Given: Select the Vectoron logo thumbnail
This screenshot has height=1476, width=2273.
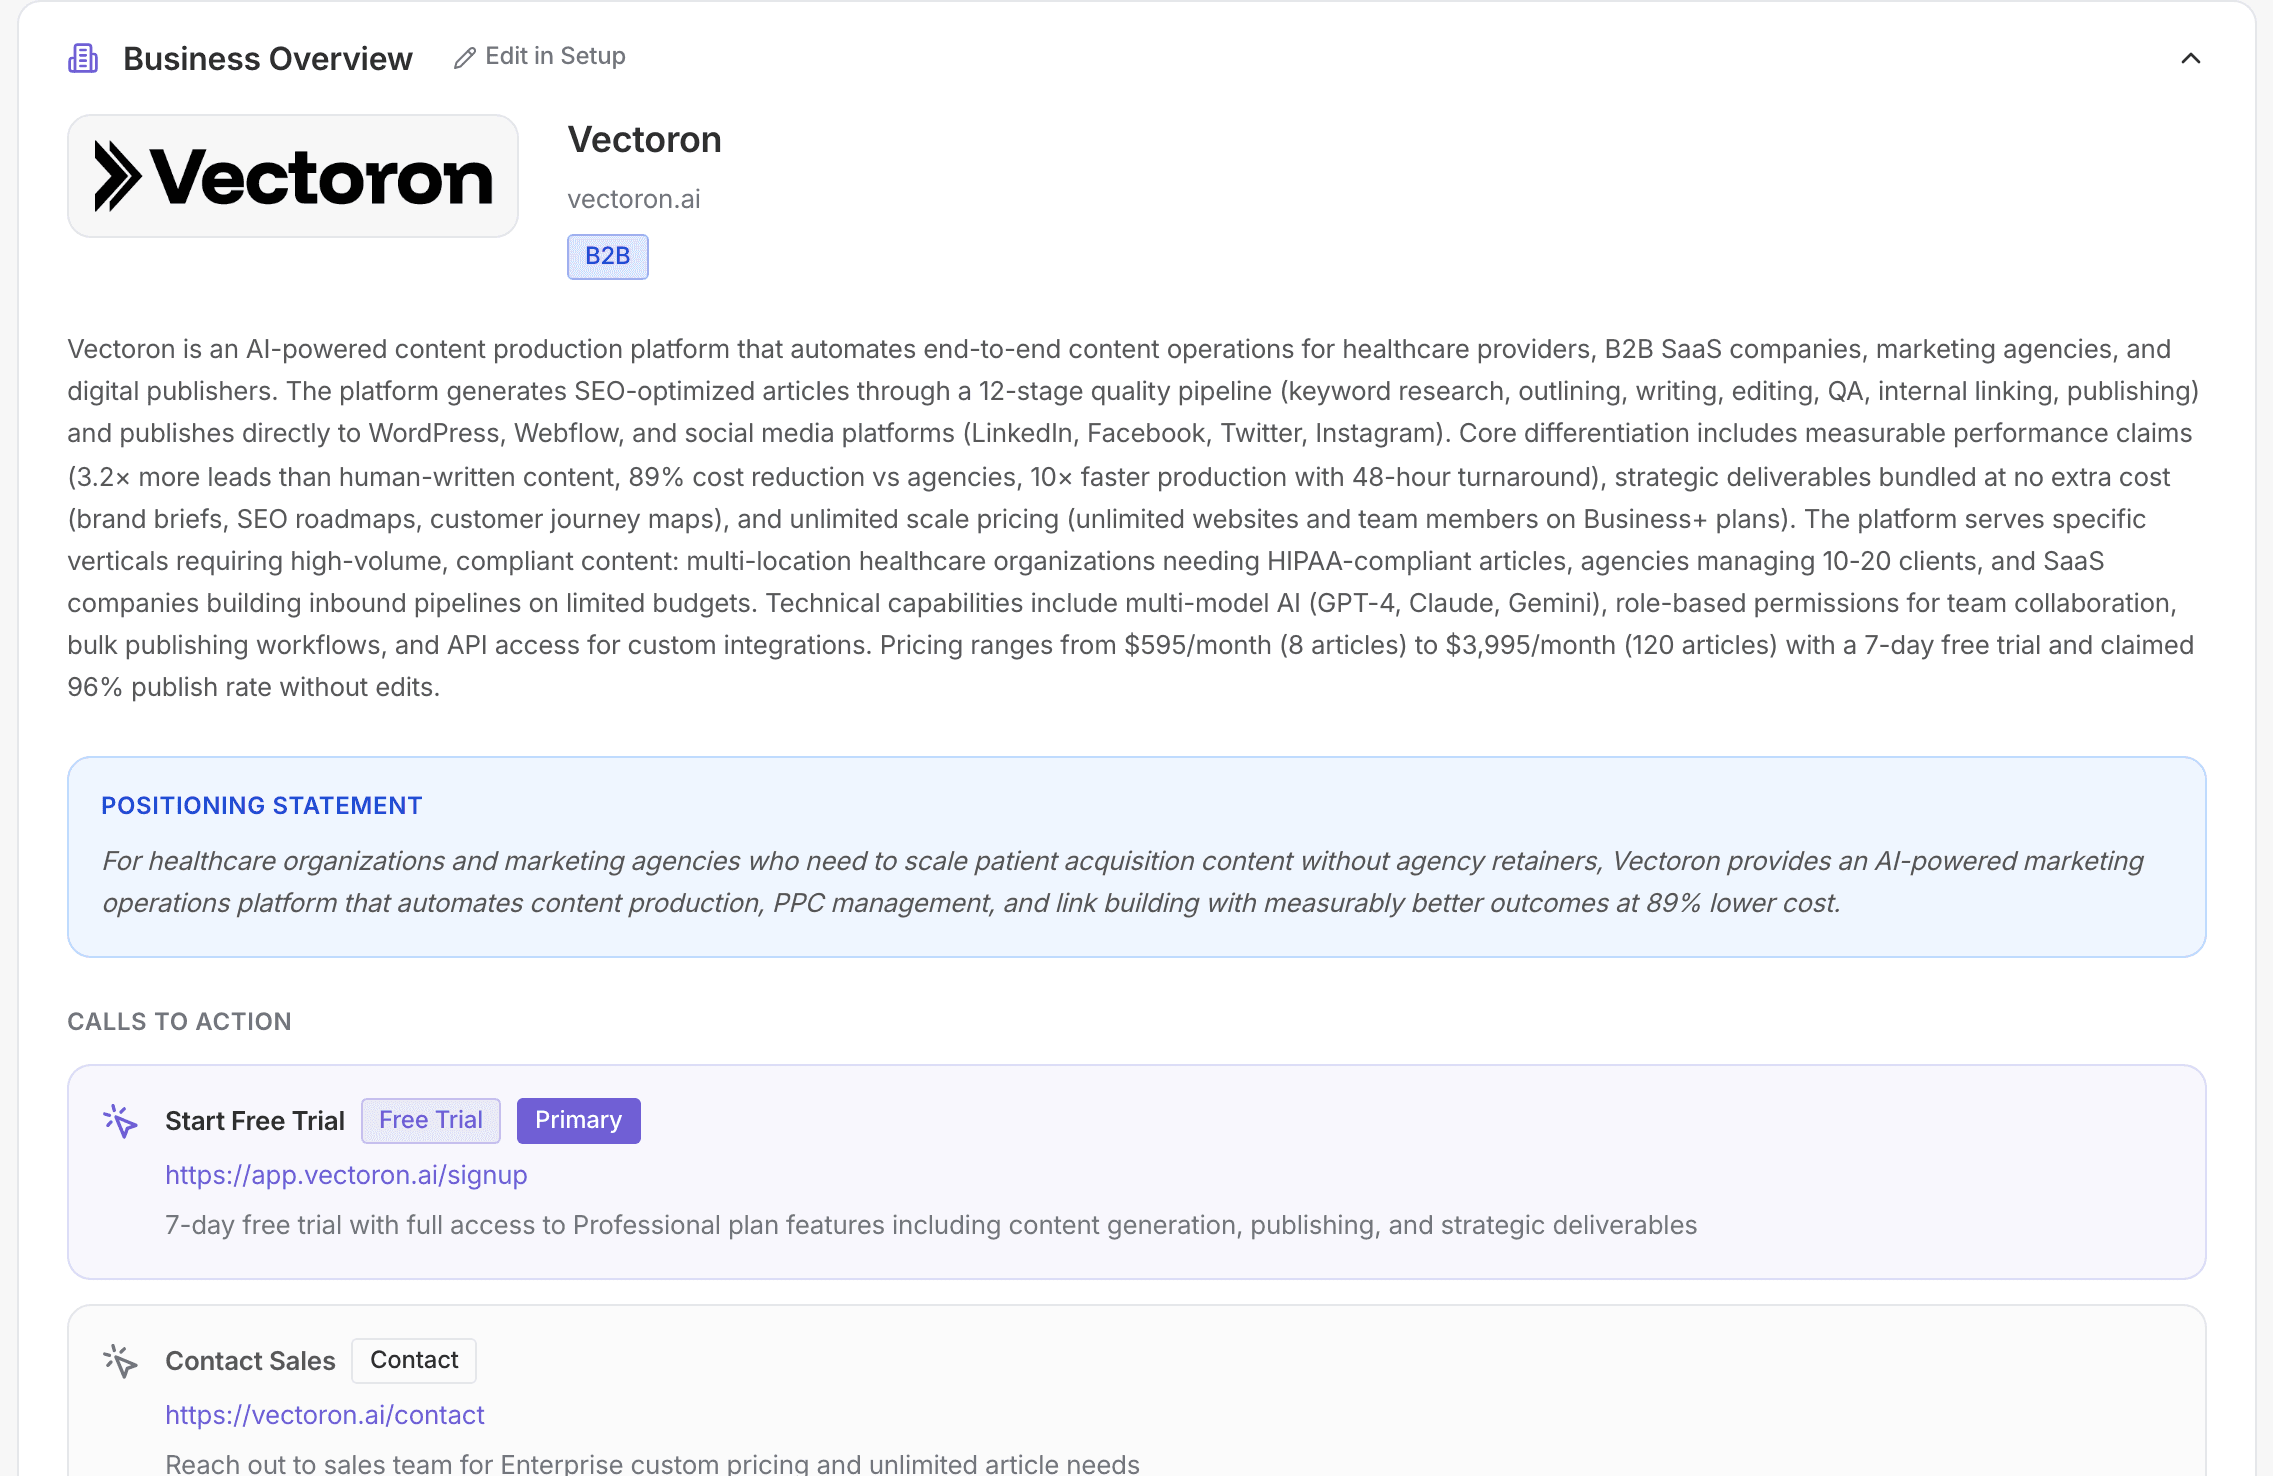Looking at the screenshot, I should [x=292, y=176].
